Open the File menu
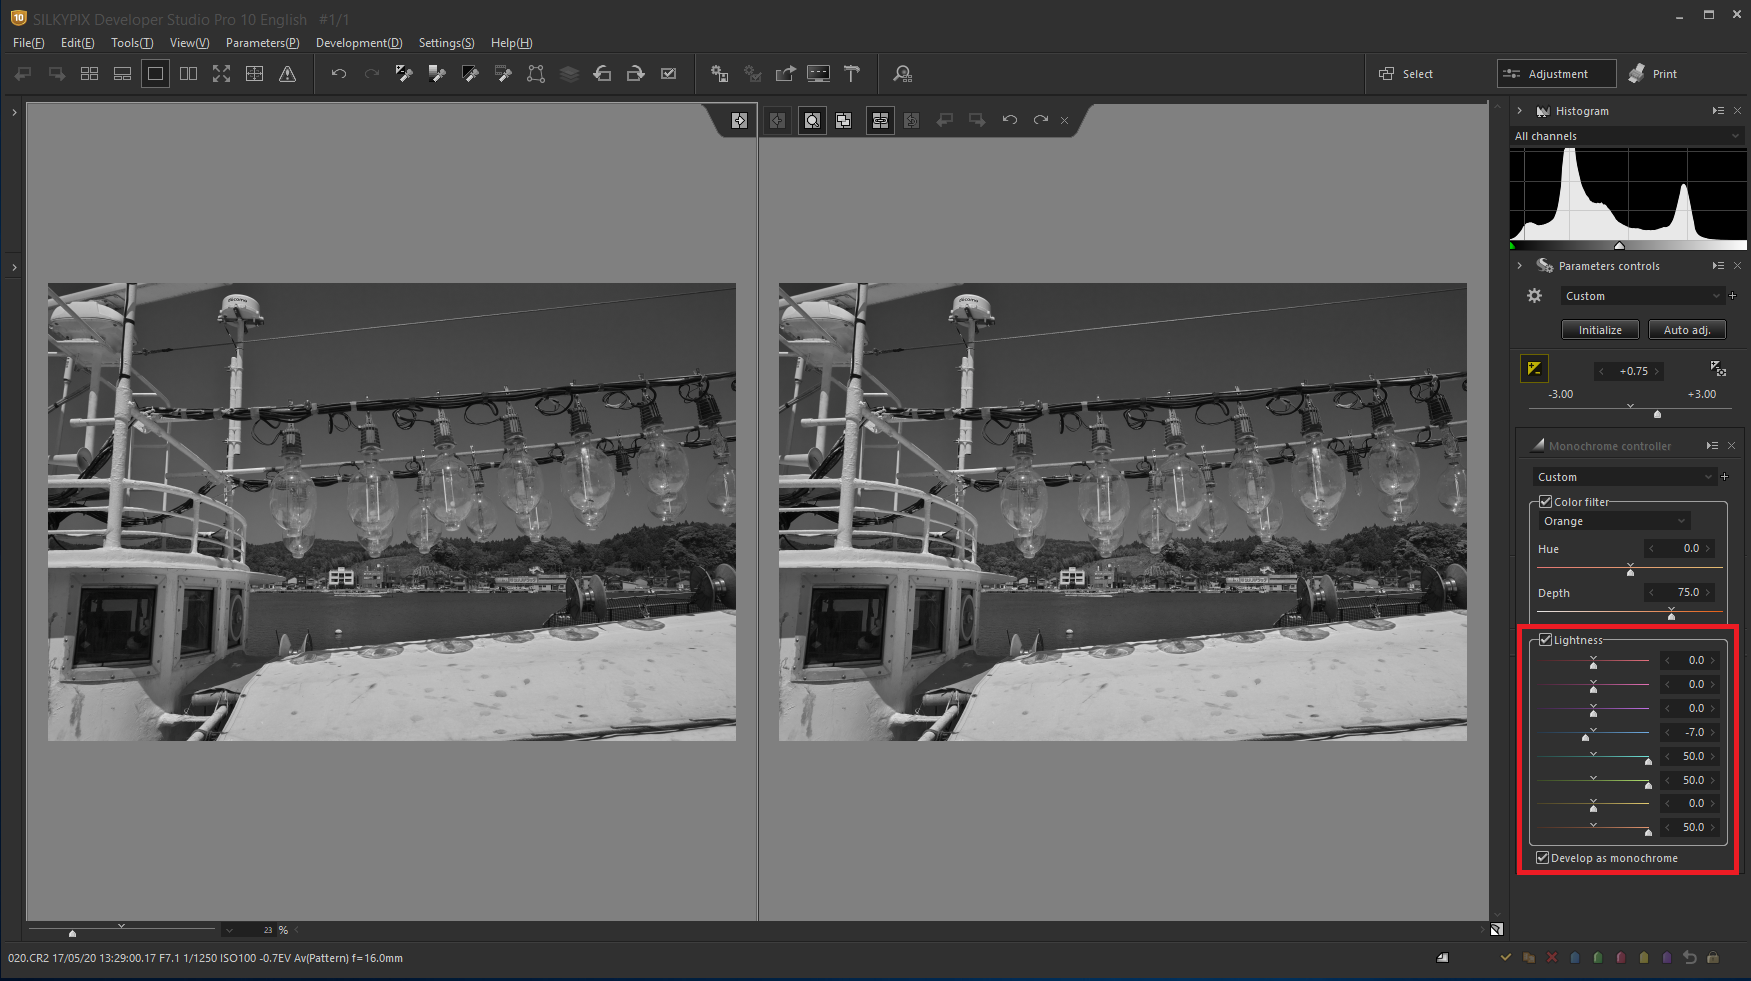Screen dimensions: 1751x981 coord(28,43)
